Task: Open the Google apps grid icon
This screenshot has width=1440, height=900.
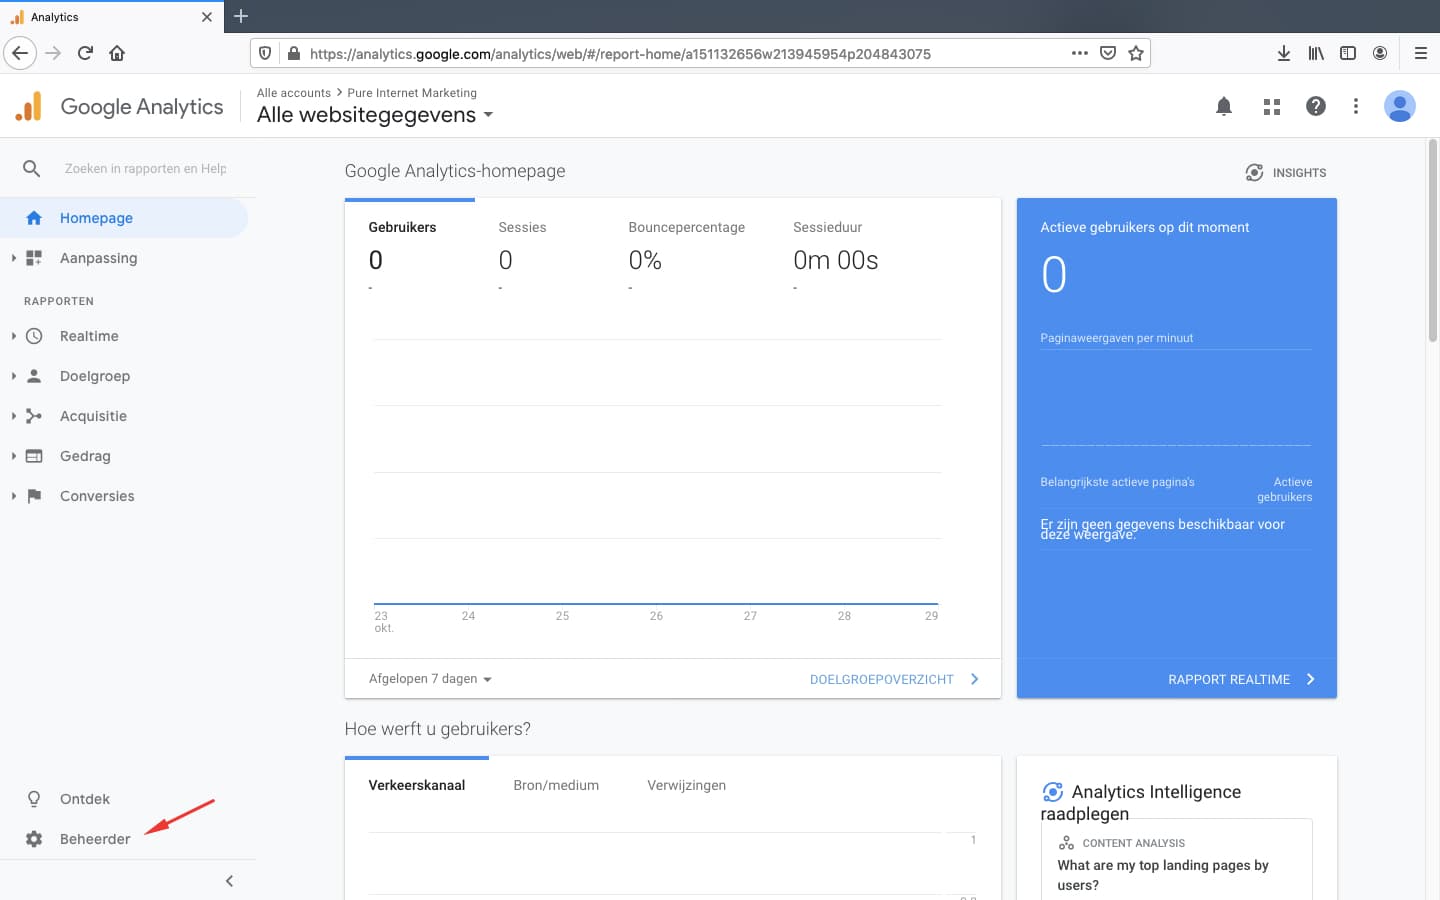Action: (x=1272, y=106)
